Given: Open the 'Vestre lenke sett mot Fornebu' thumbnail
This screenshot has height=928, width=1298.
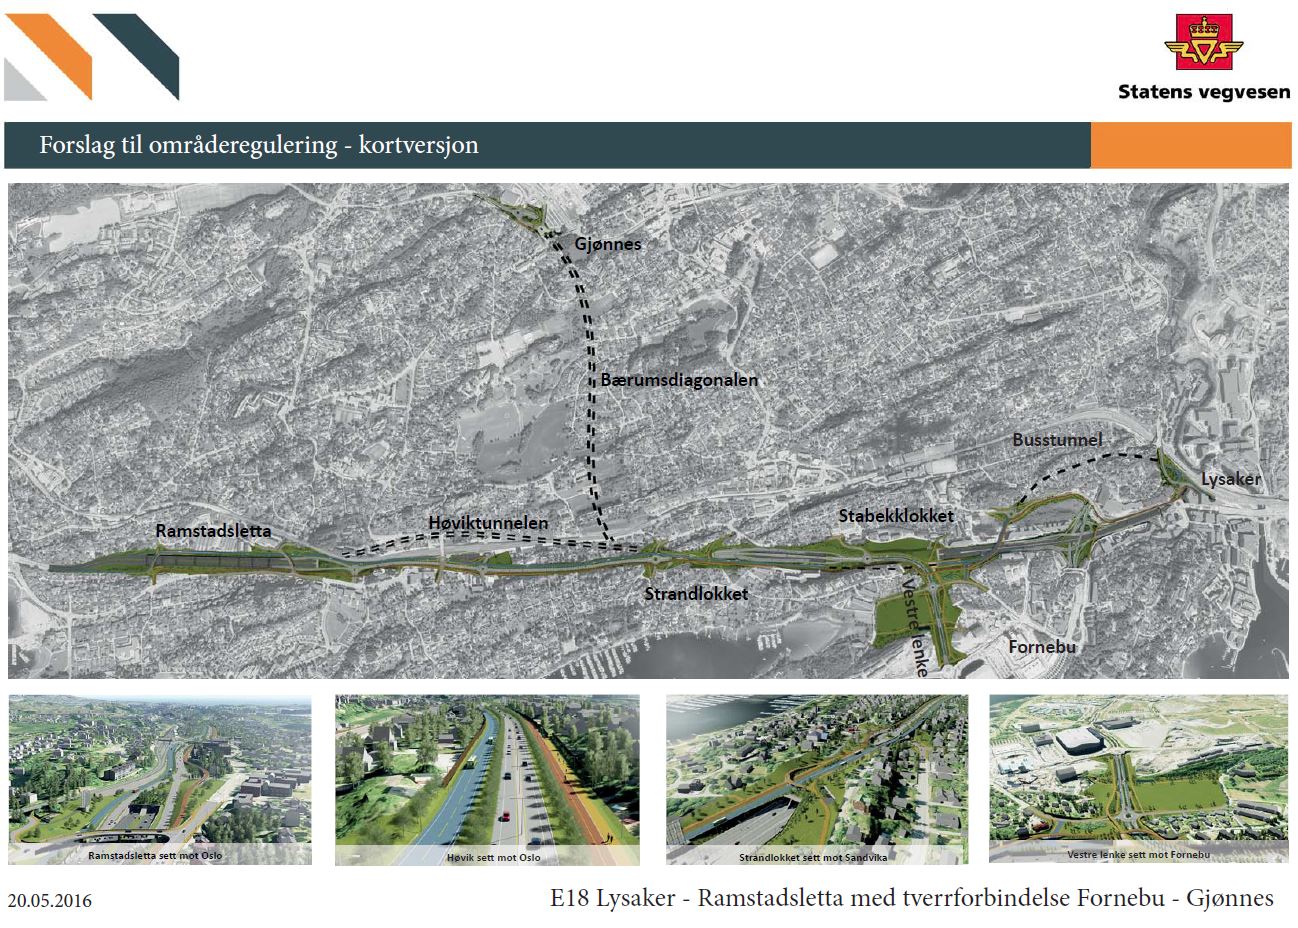Looking at the screenshot, I should [x=1139, y=779].
